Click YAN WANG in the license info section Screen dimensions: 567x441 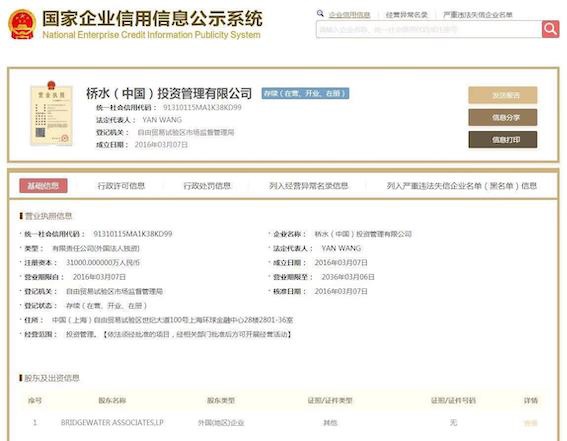point(341,248)
